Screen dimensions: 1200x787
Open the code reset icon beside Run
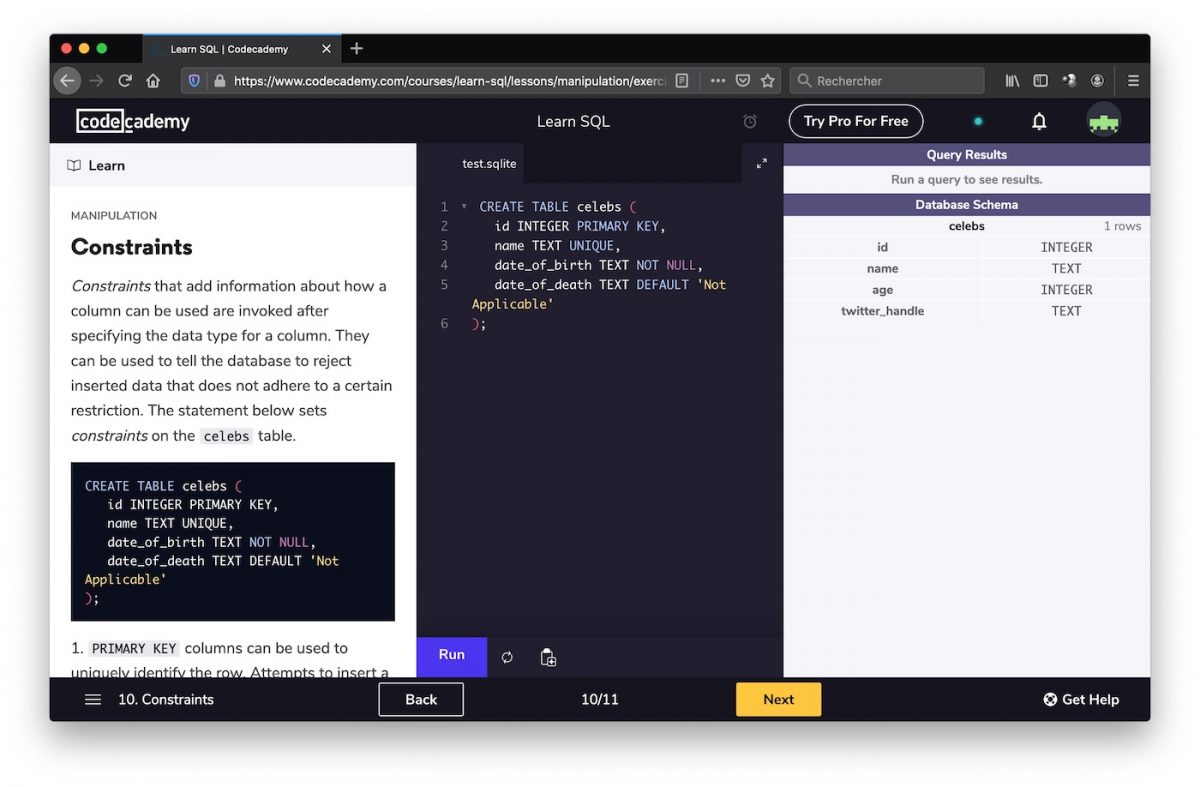pyautogui.click(x=506, y=656)
